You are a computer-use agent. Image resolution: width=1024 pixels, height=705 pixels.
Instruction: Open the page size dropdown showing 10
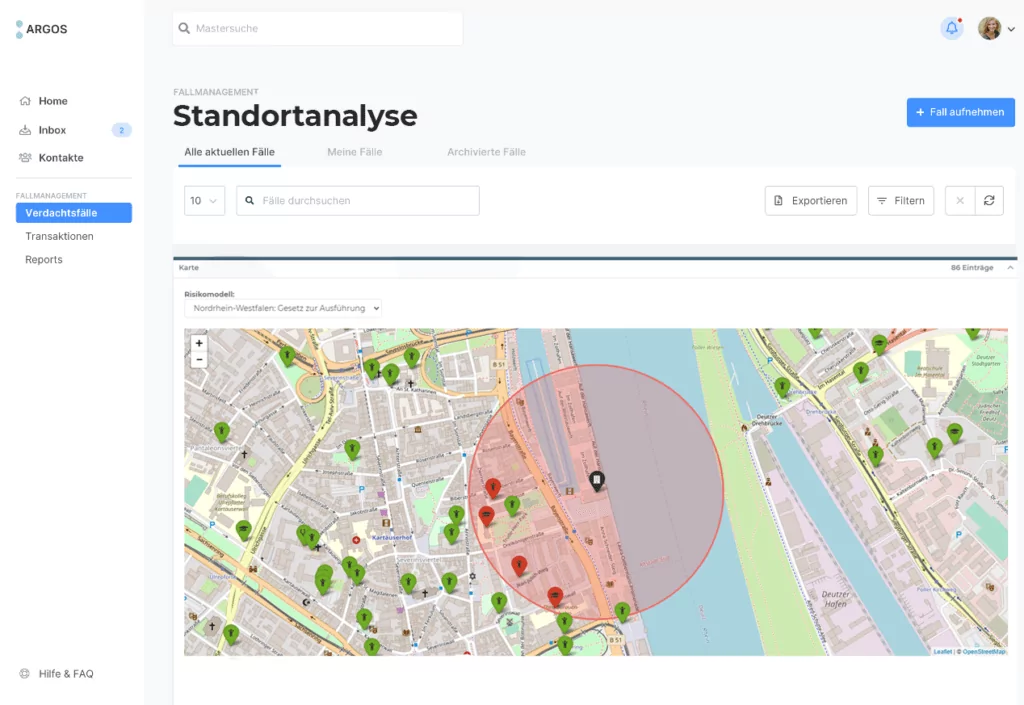click(204, 201)
